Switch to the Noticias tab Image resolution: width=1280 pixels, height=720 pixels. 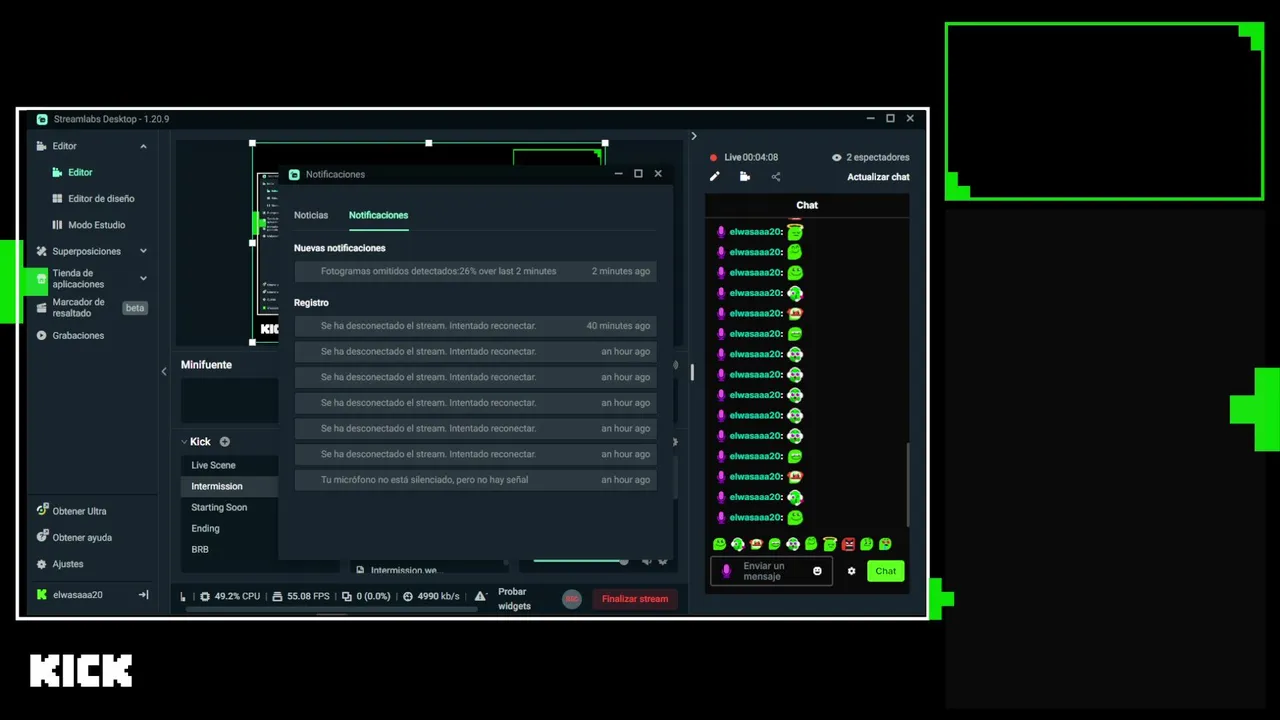tap(311, 215)
